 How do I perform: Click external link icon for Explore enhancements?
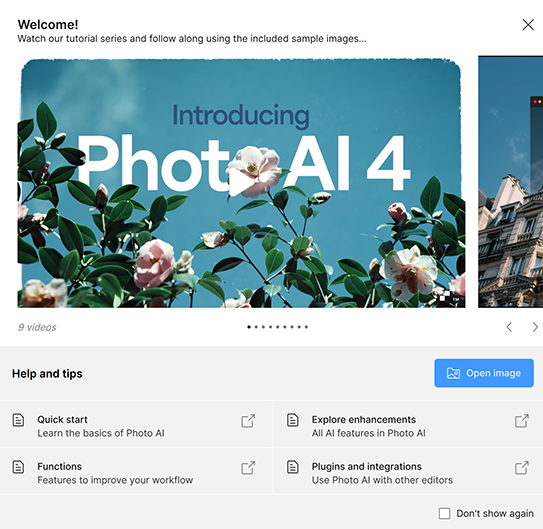(522, 421)
